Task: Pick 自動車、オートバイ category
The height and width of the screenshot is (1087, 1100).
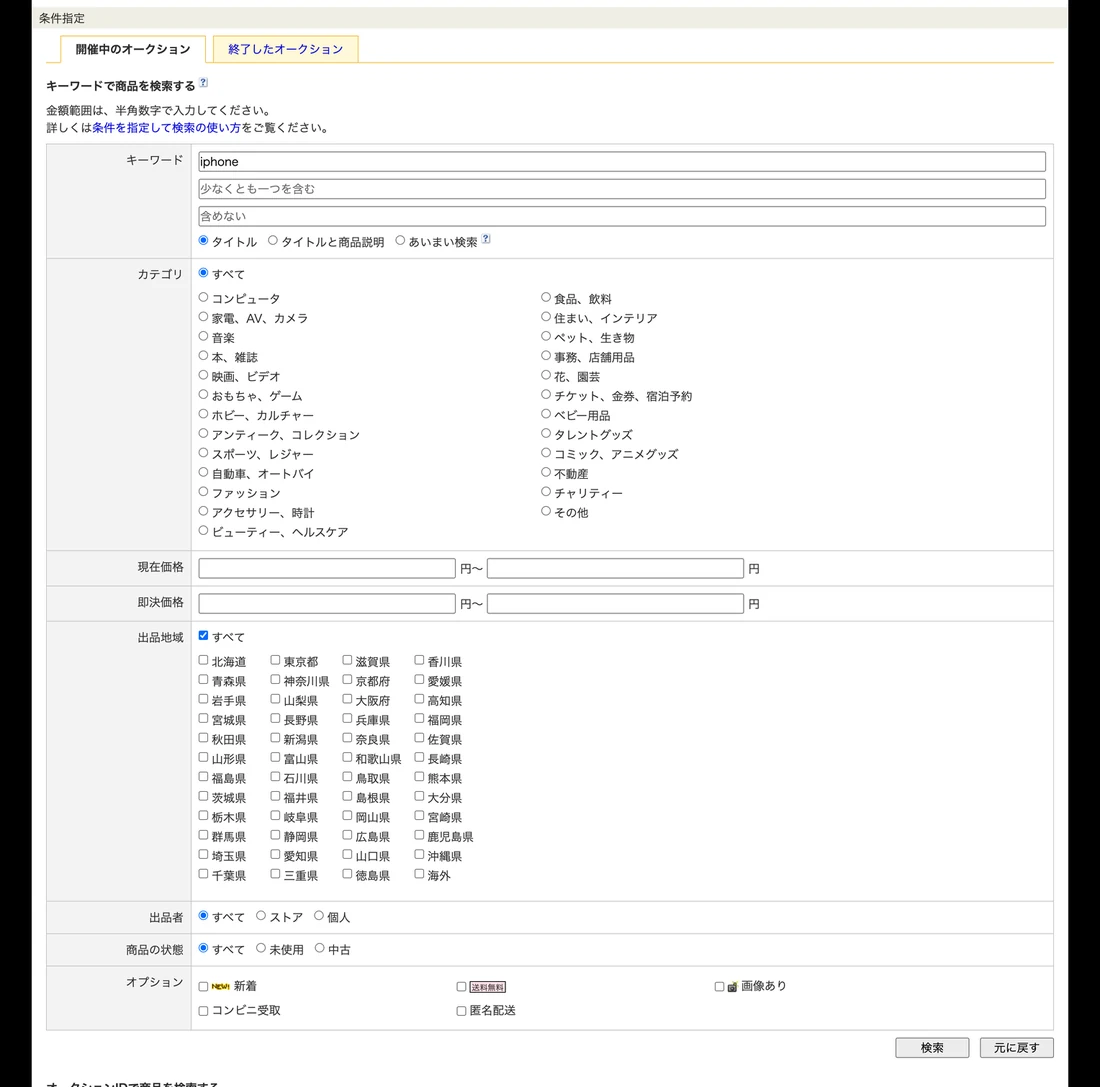Action: tap(203, 473)
